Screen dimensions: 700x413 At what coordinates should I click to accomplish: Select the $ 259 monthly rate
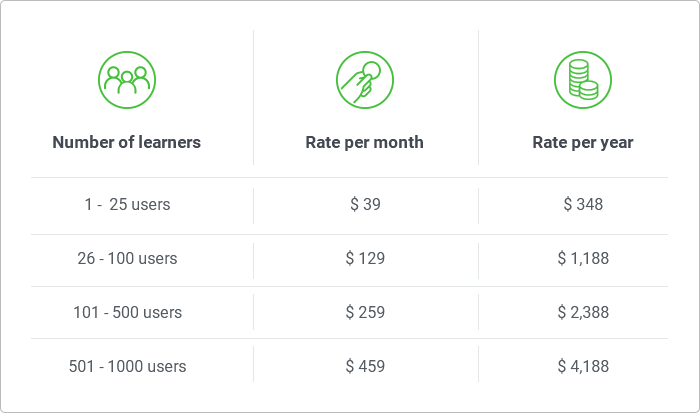[365, 313]
